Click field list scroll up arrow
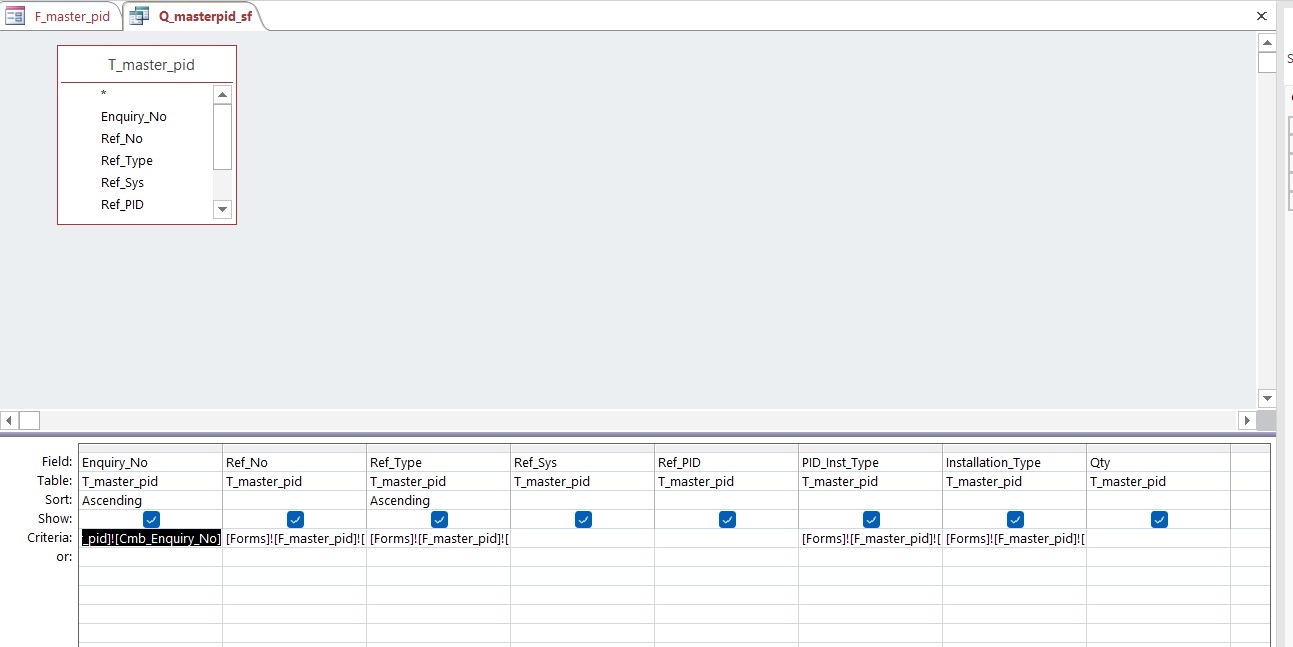The height and width of the screenshot is (647, 1293). (223, 94)
